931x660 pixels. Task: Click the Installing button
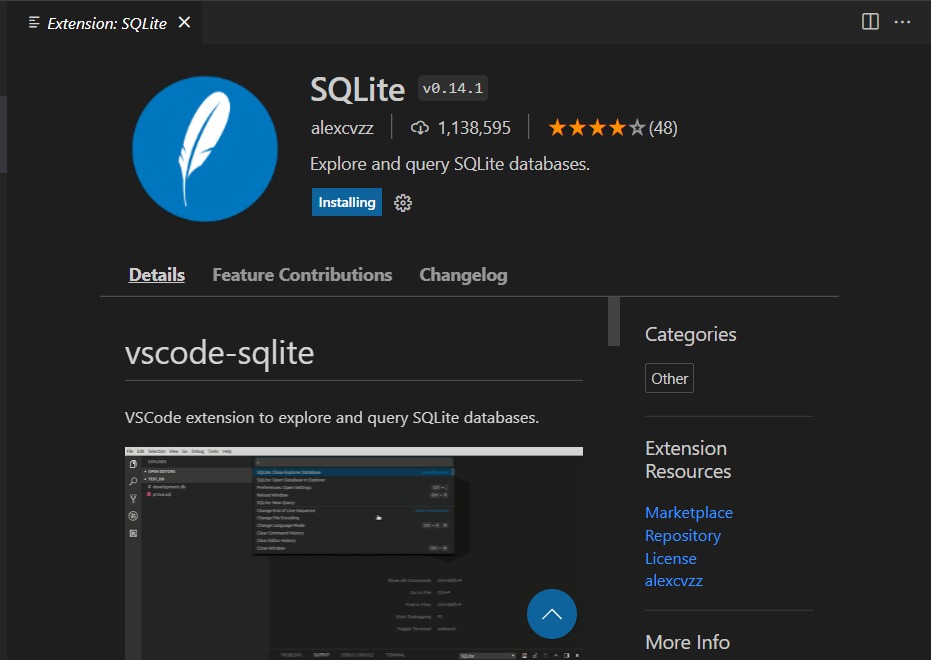click(346, 202)
